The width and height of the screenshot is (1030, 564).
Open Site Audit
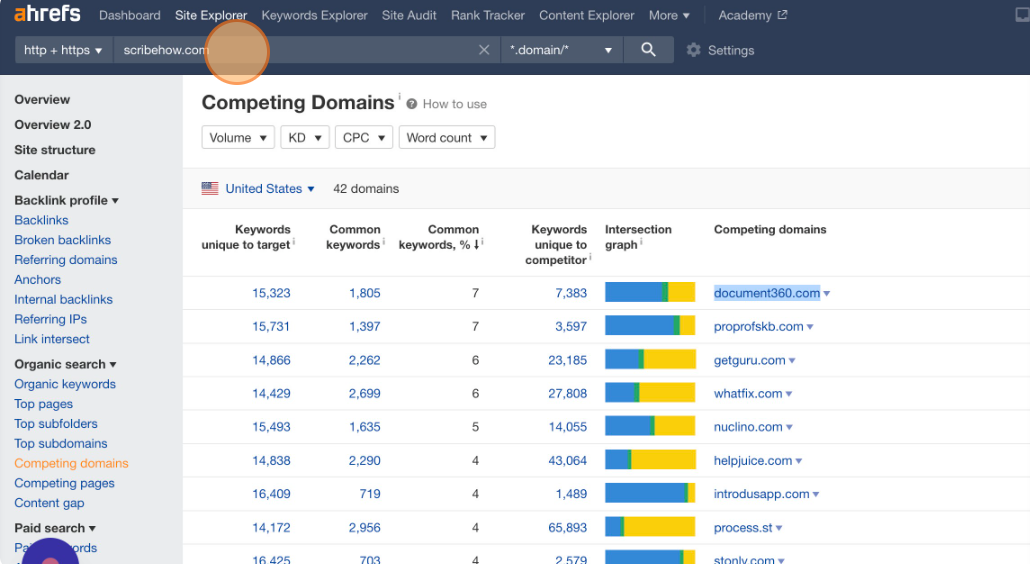tap(409, 15)
